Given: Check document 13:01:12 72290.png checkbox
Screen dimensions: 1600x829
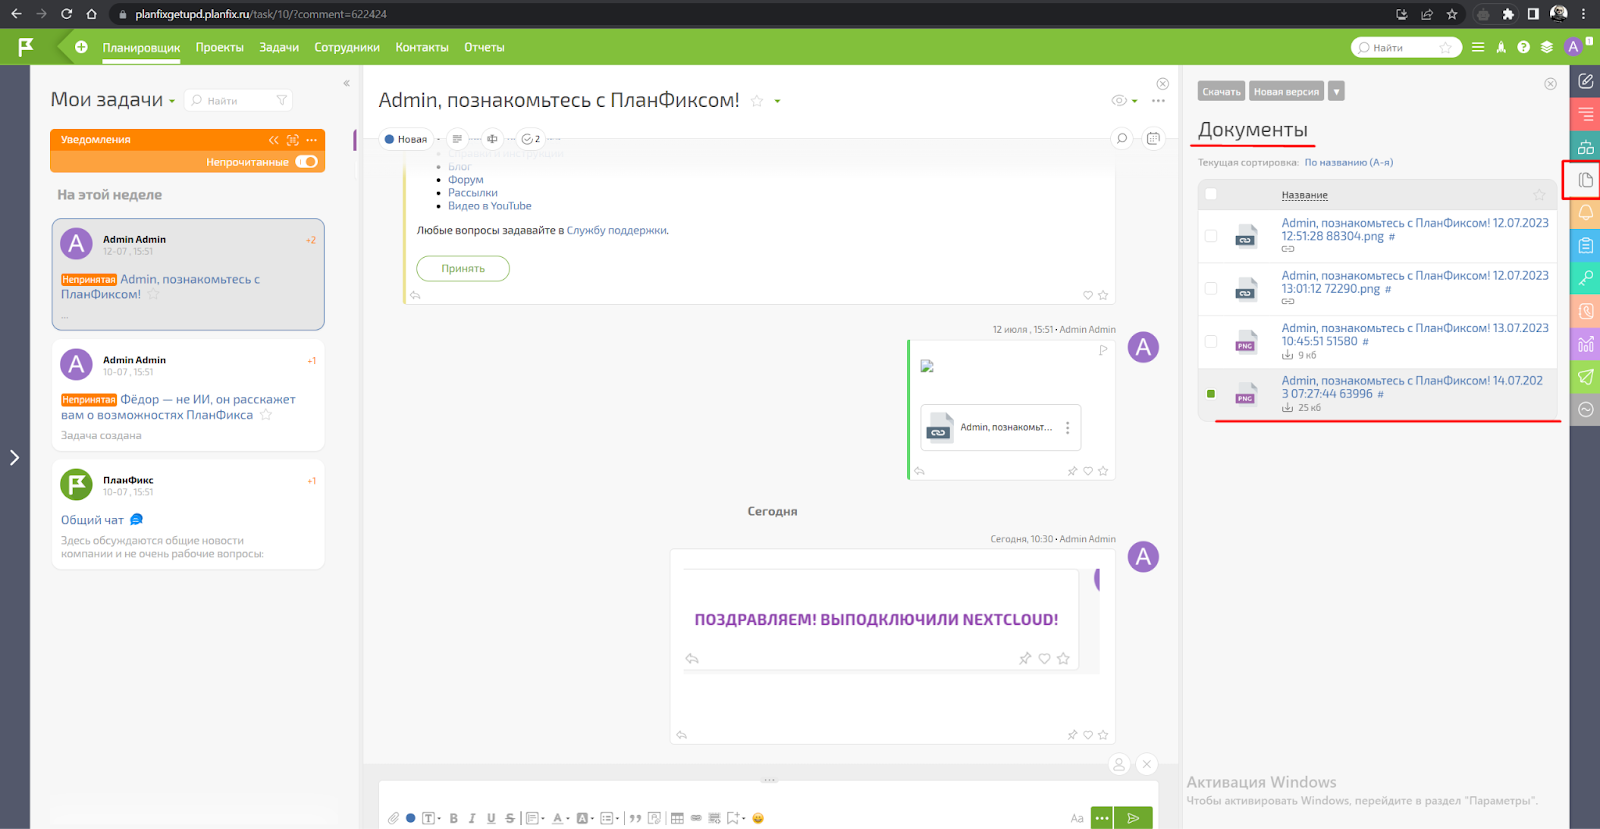Looking at the screenshot, I should [x=1211, y=288].
